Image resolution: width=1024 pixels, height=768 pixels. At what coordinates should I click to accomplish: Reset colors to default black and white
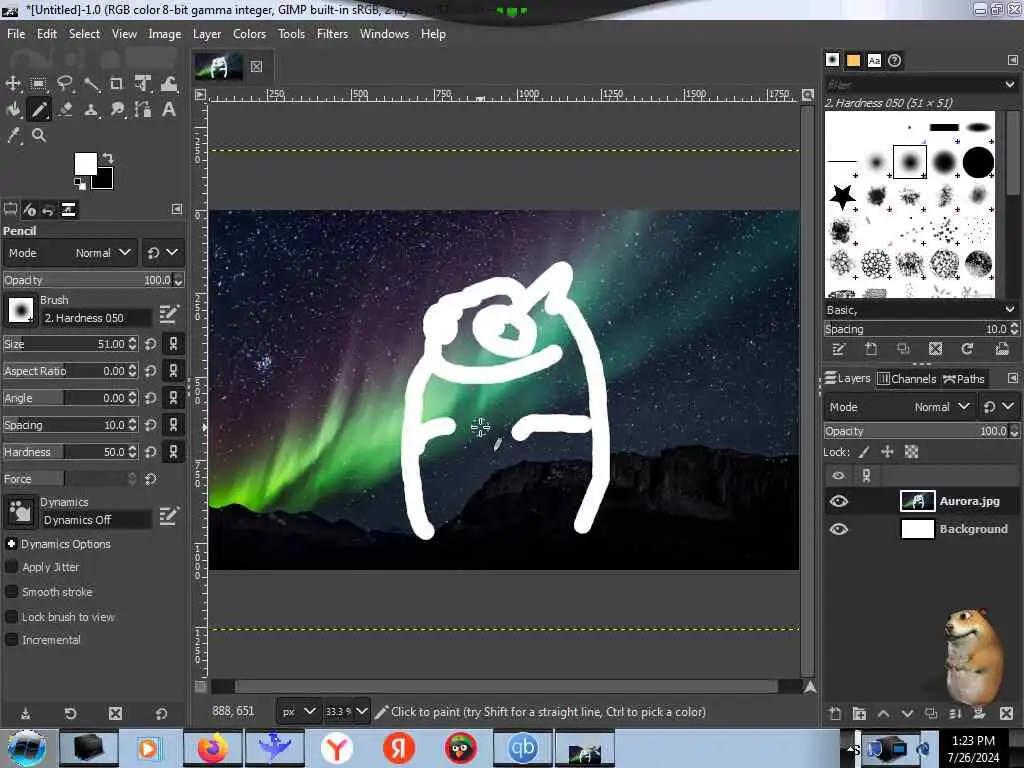(80, 184)
